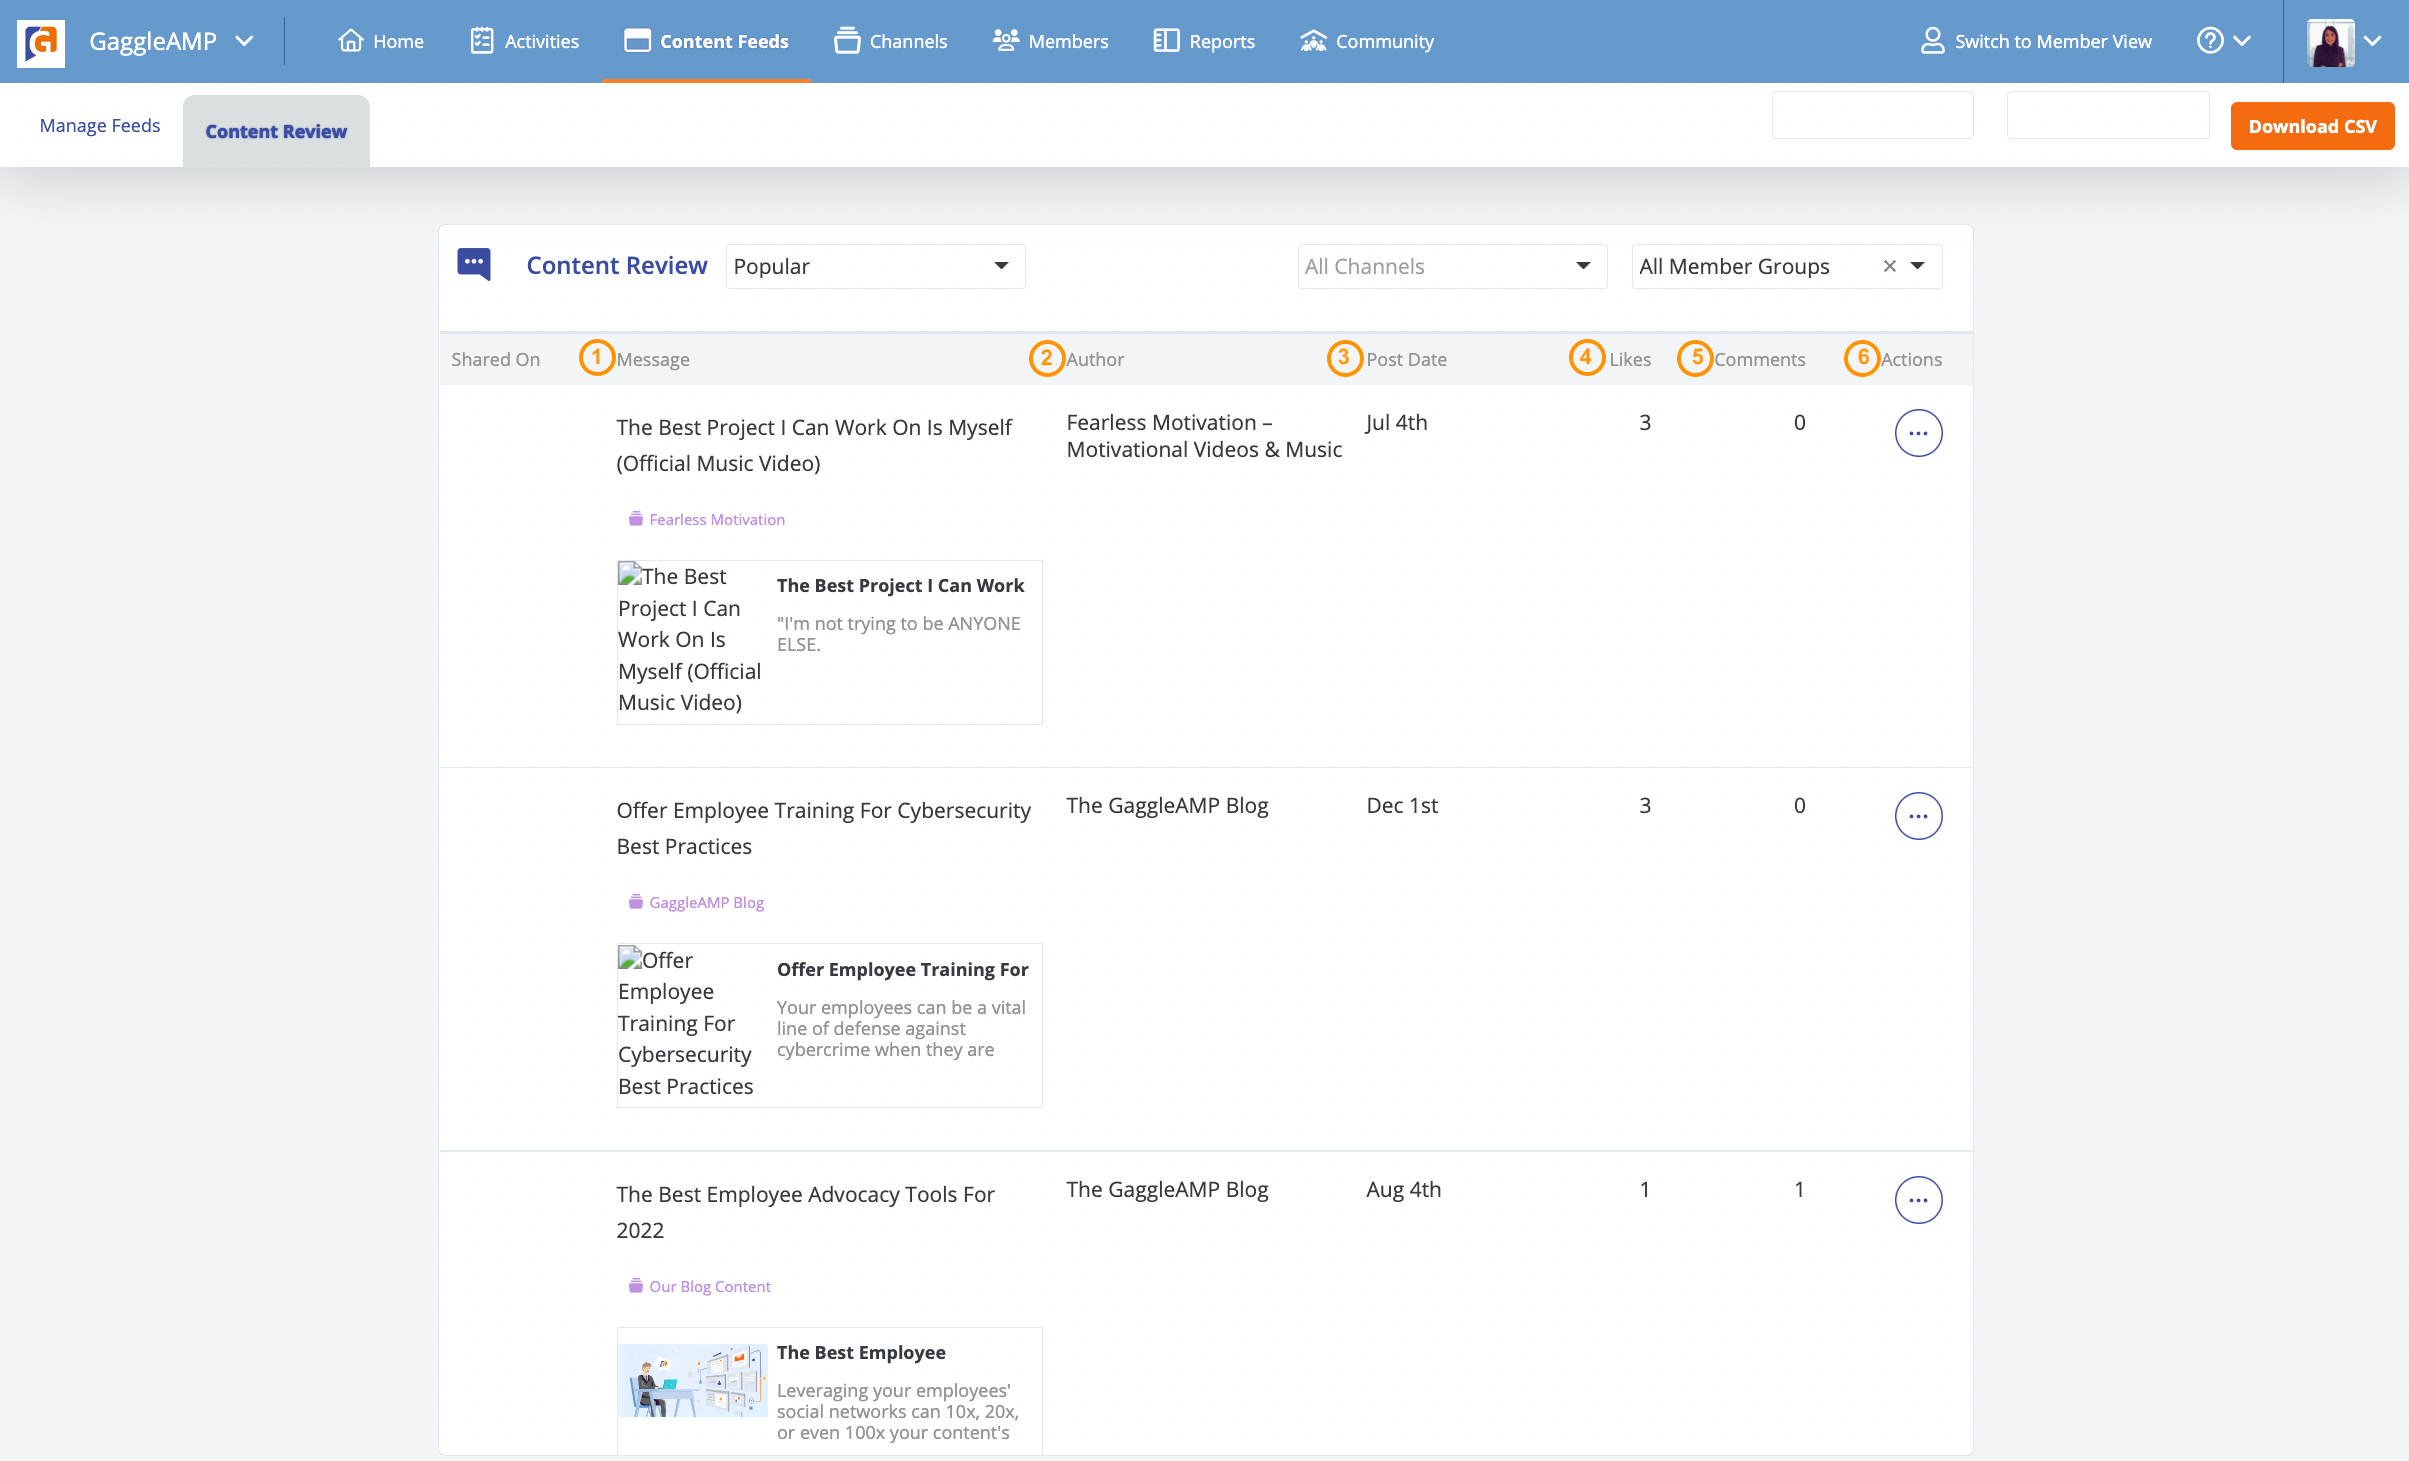Open the All Channels dropdown
Viewport: 2409px width, 1461px height.
[1452, 266]
